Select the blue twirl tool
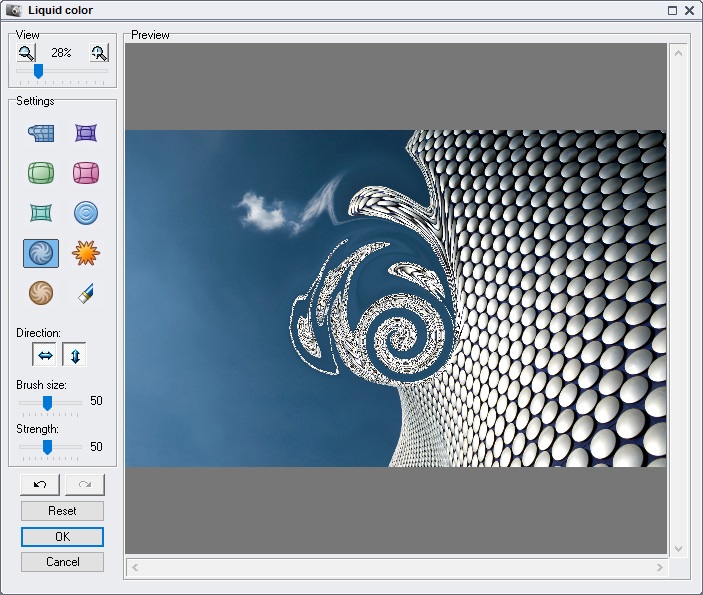Screen dimensions: 703x595 (x=41, y=253)
